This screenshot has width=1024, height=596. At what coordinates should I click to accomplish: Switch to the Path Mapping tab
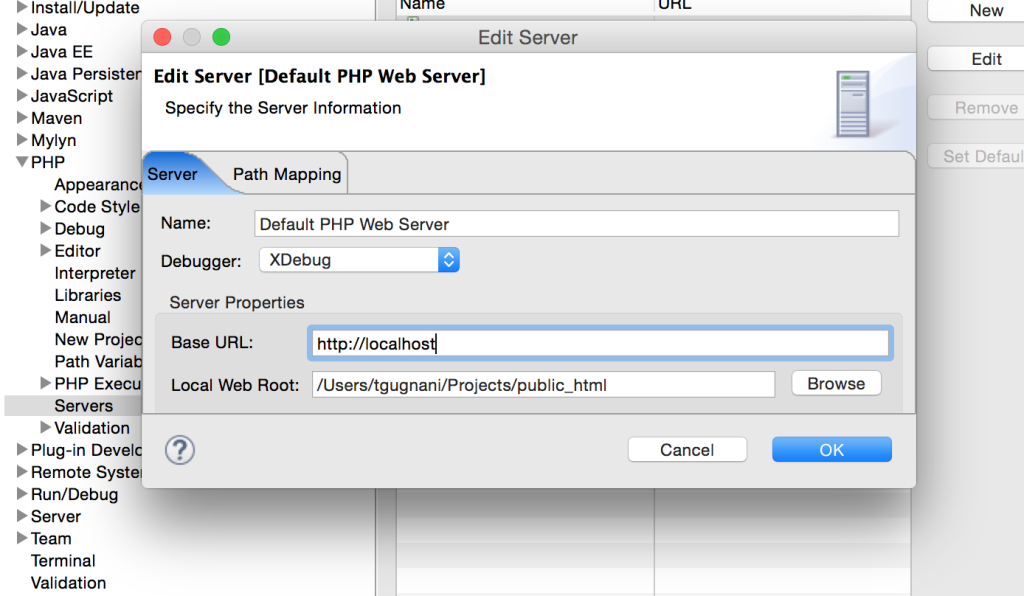287,174
